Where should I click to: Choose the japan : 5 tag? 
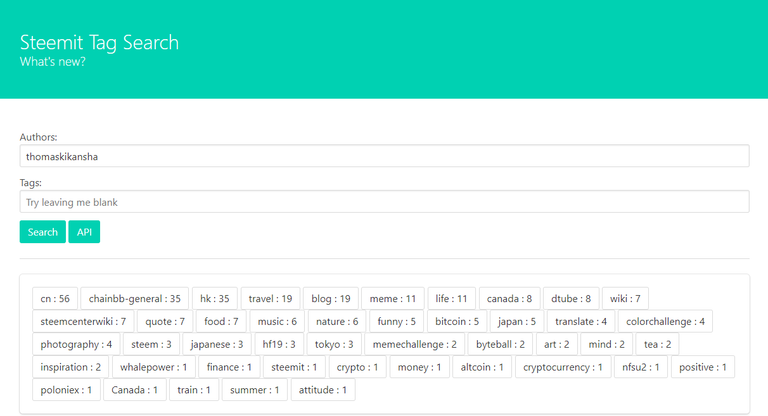(517, 321)
